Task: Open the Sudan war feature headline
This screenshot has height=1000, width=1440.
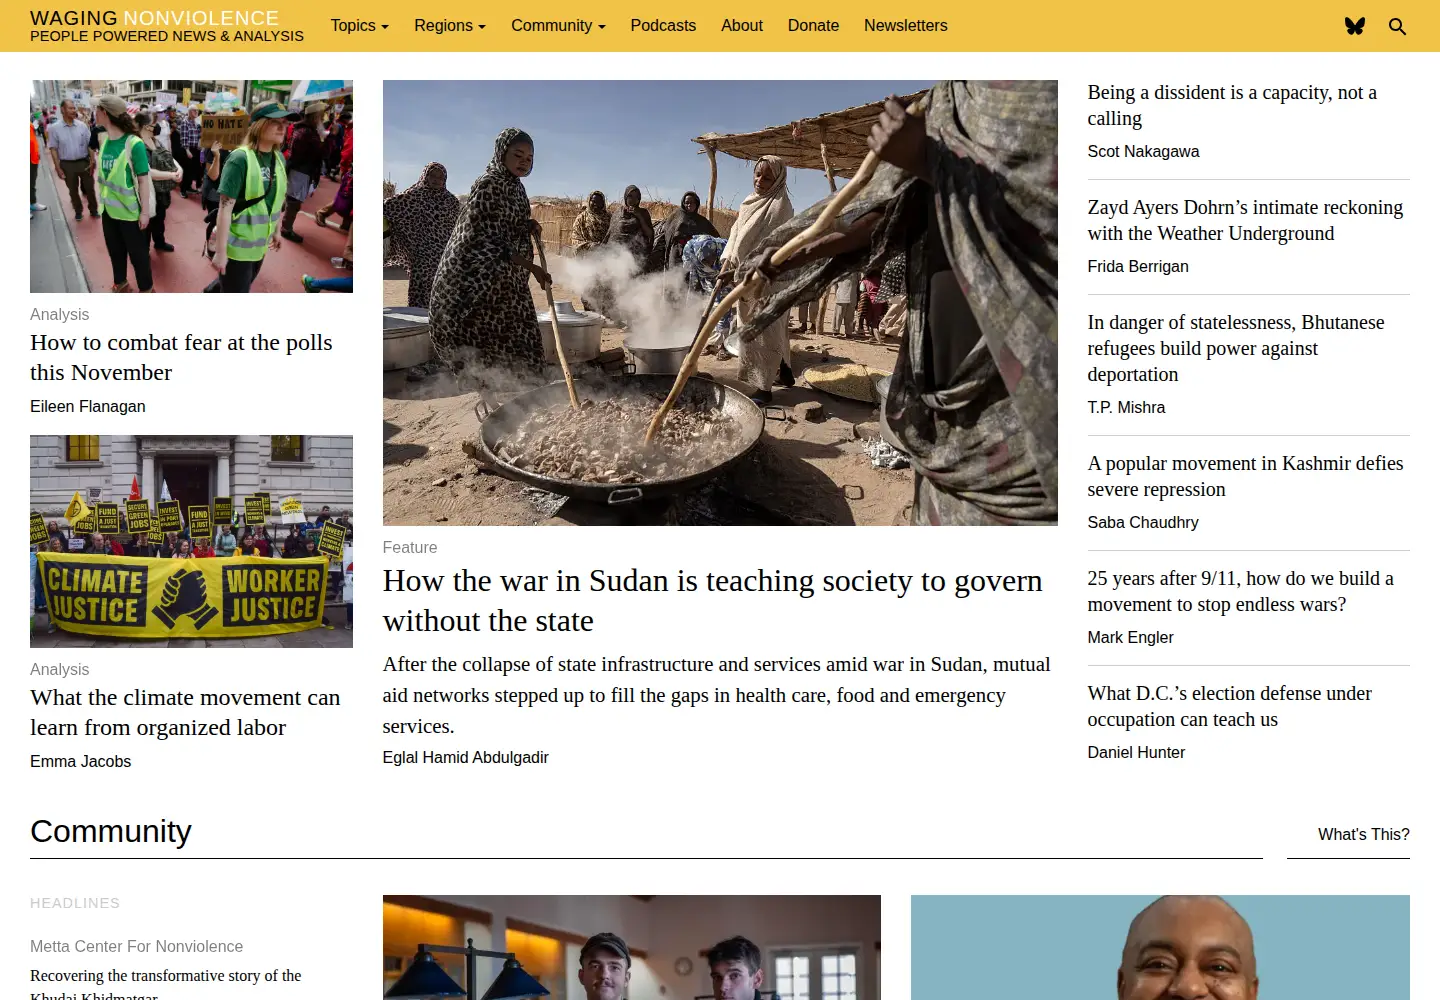Action: pos(712,600)
